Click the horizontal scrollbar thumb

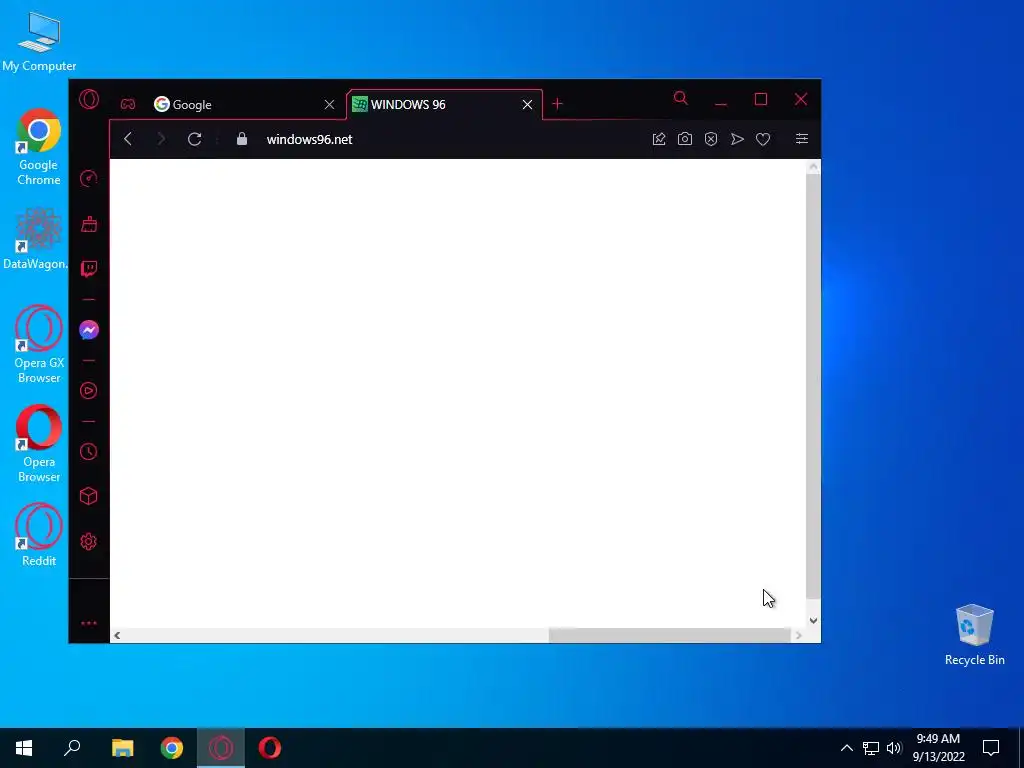[x=669, y=635]
